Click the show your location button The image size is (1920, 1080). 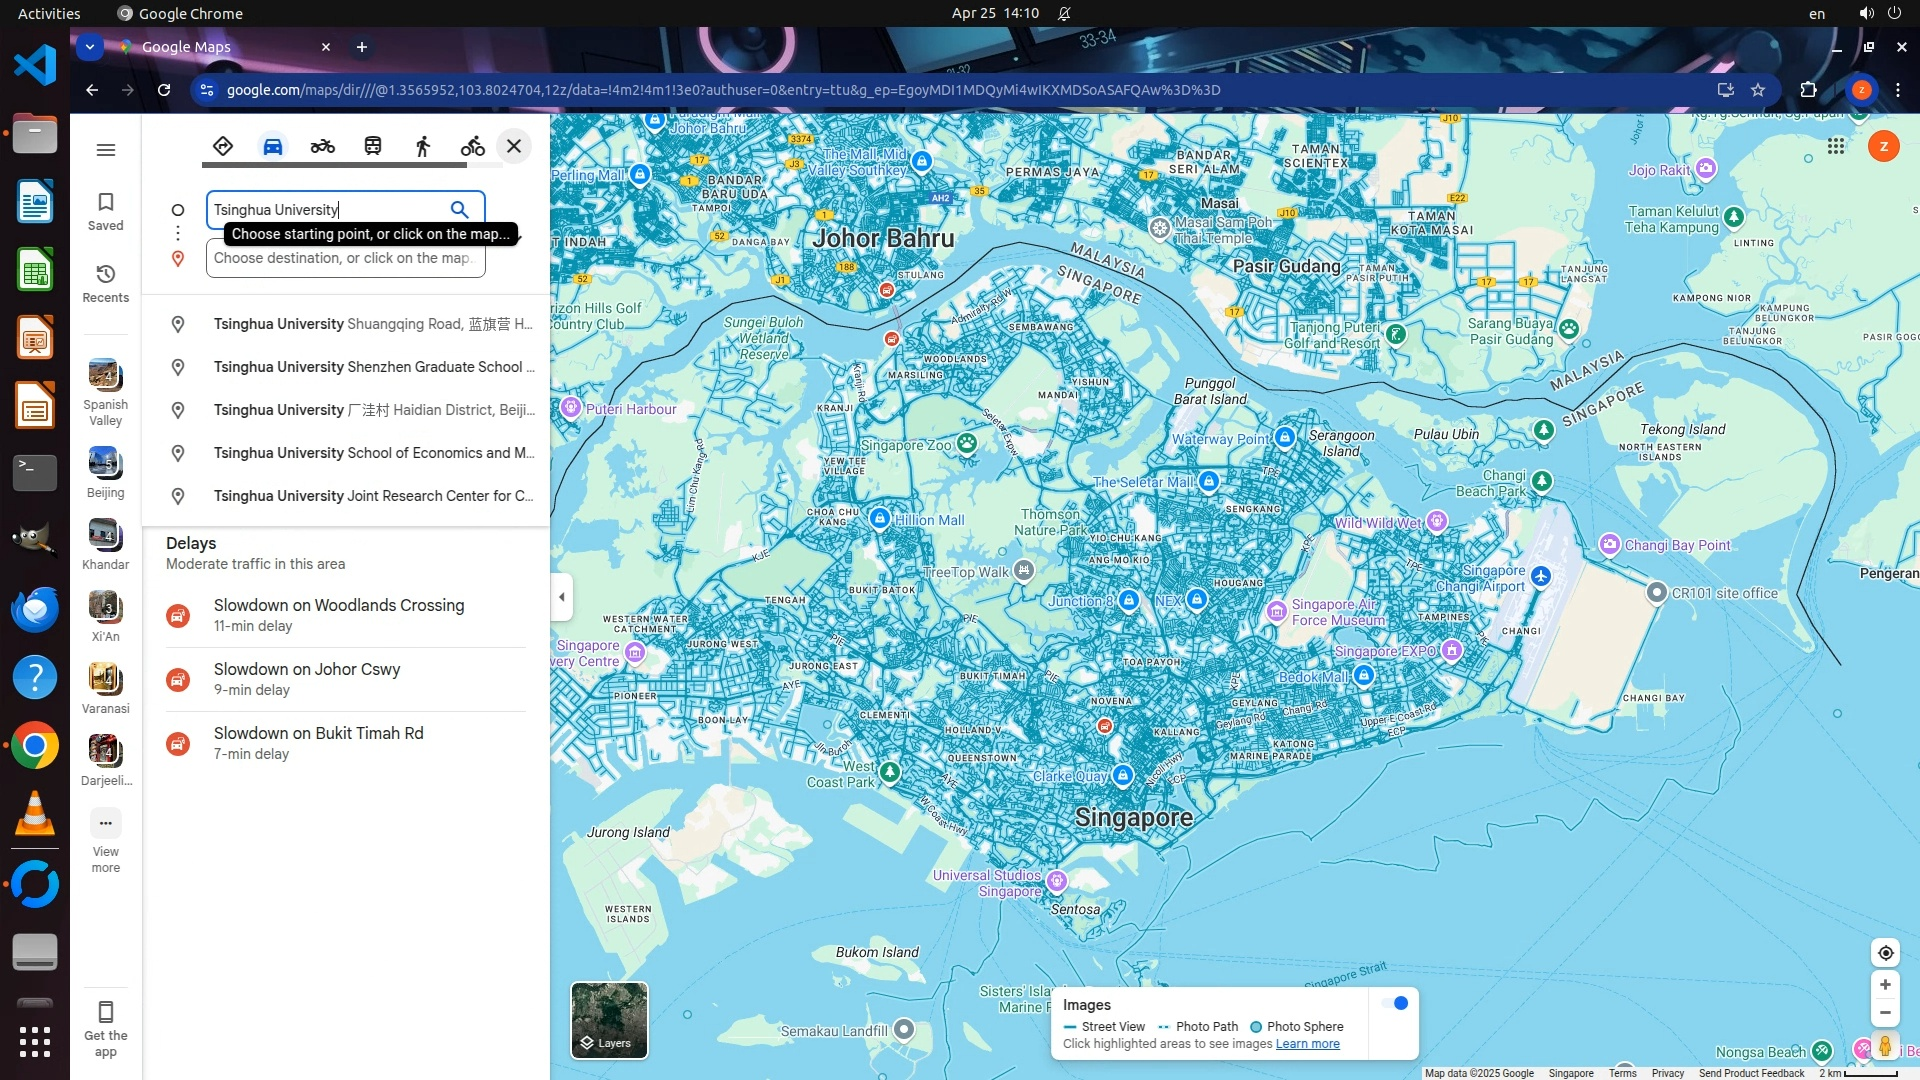point(1885,953)
